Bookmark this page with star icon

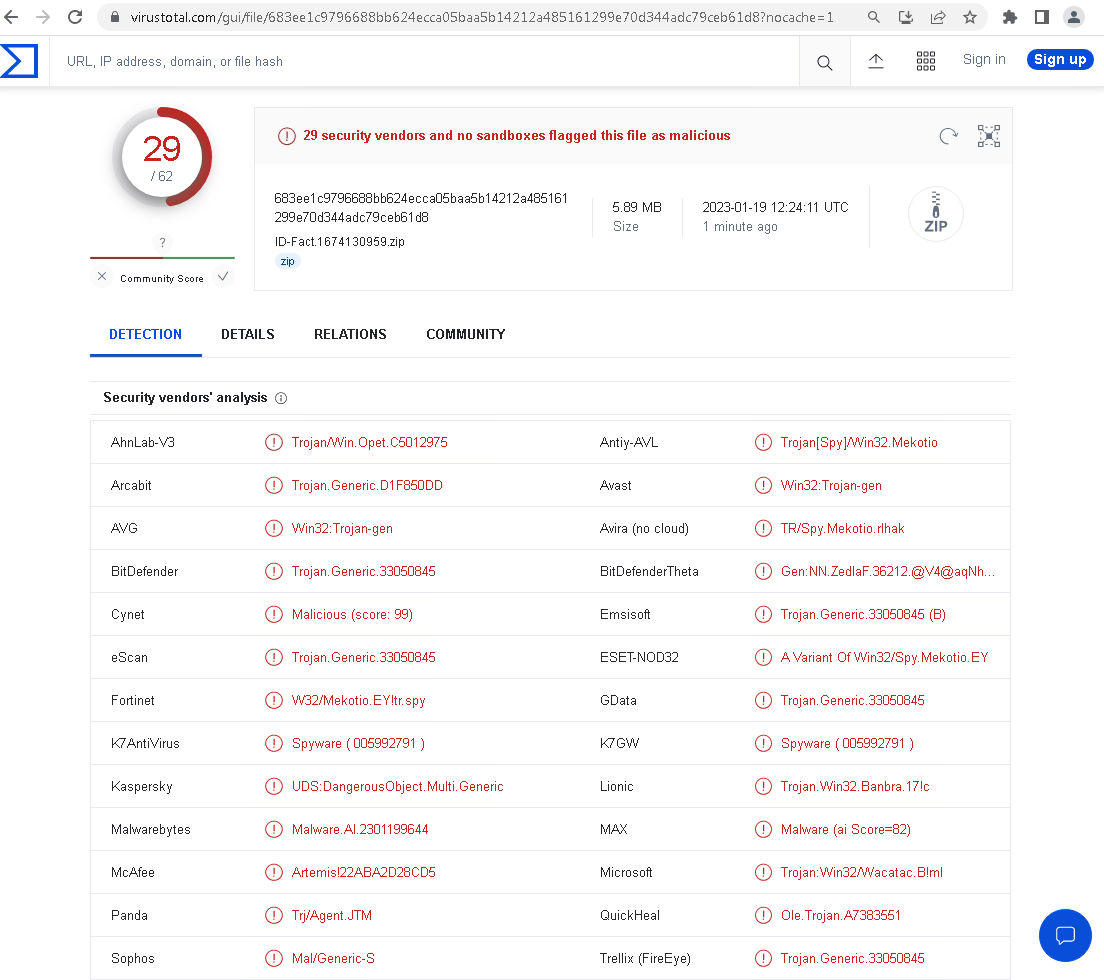tap(969, 17)
